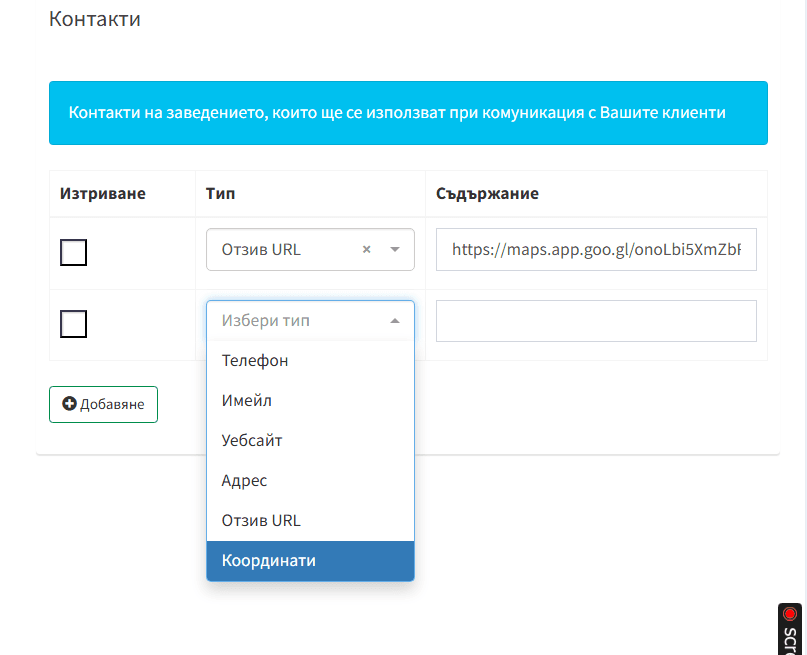Click the down arrow of the Отзив URL dropdown
807x655 pixels.
point(395,250)
